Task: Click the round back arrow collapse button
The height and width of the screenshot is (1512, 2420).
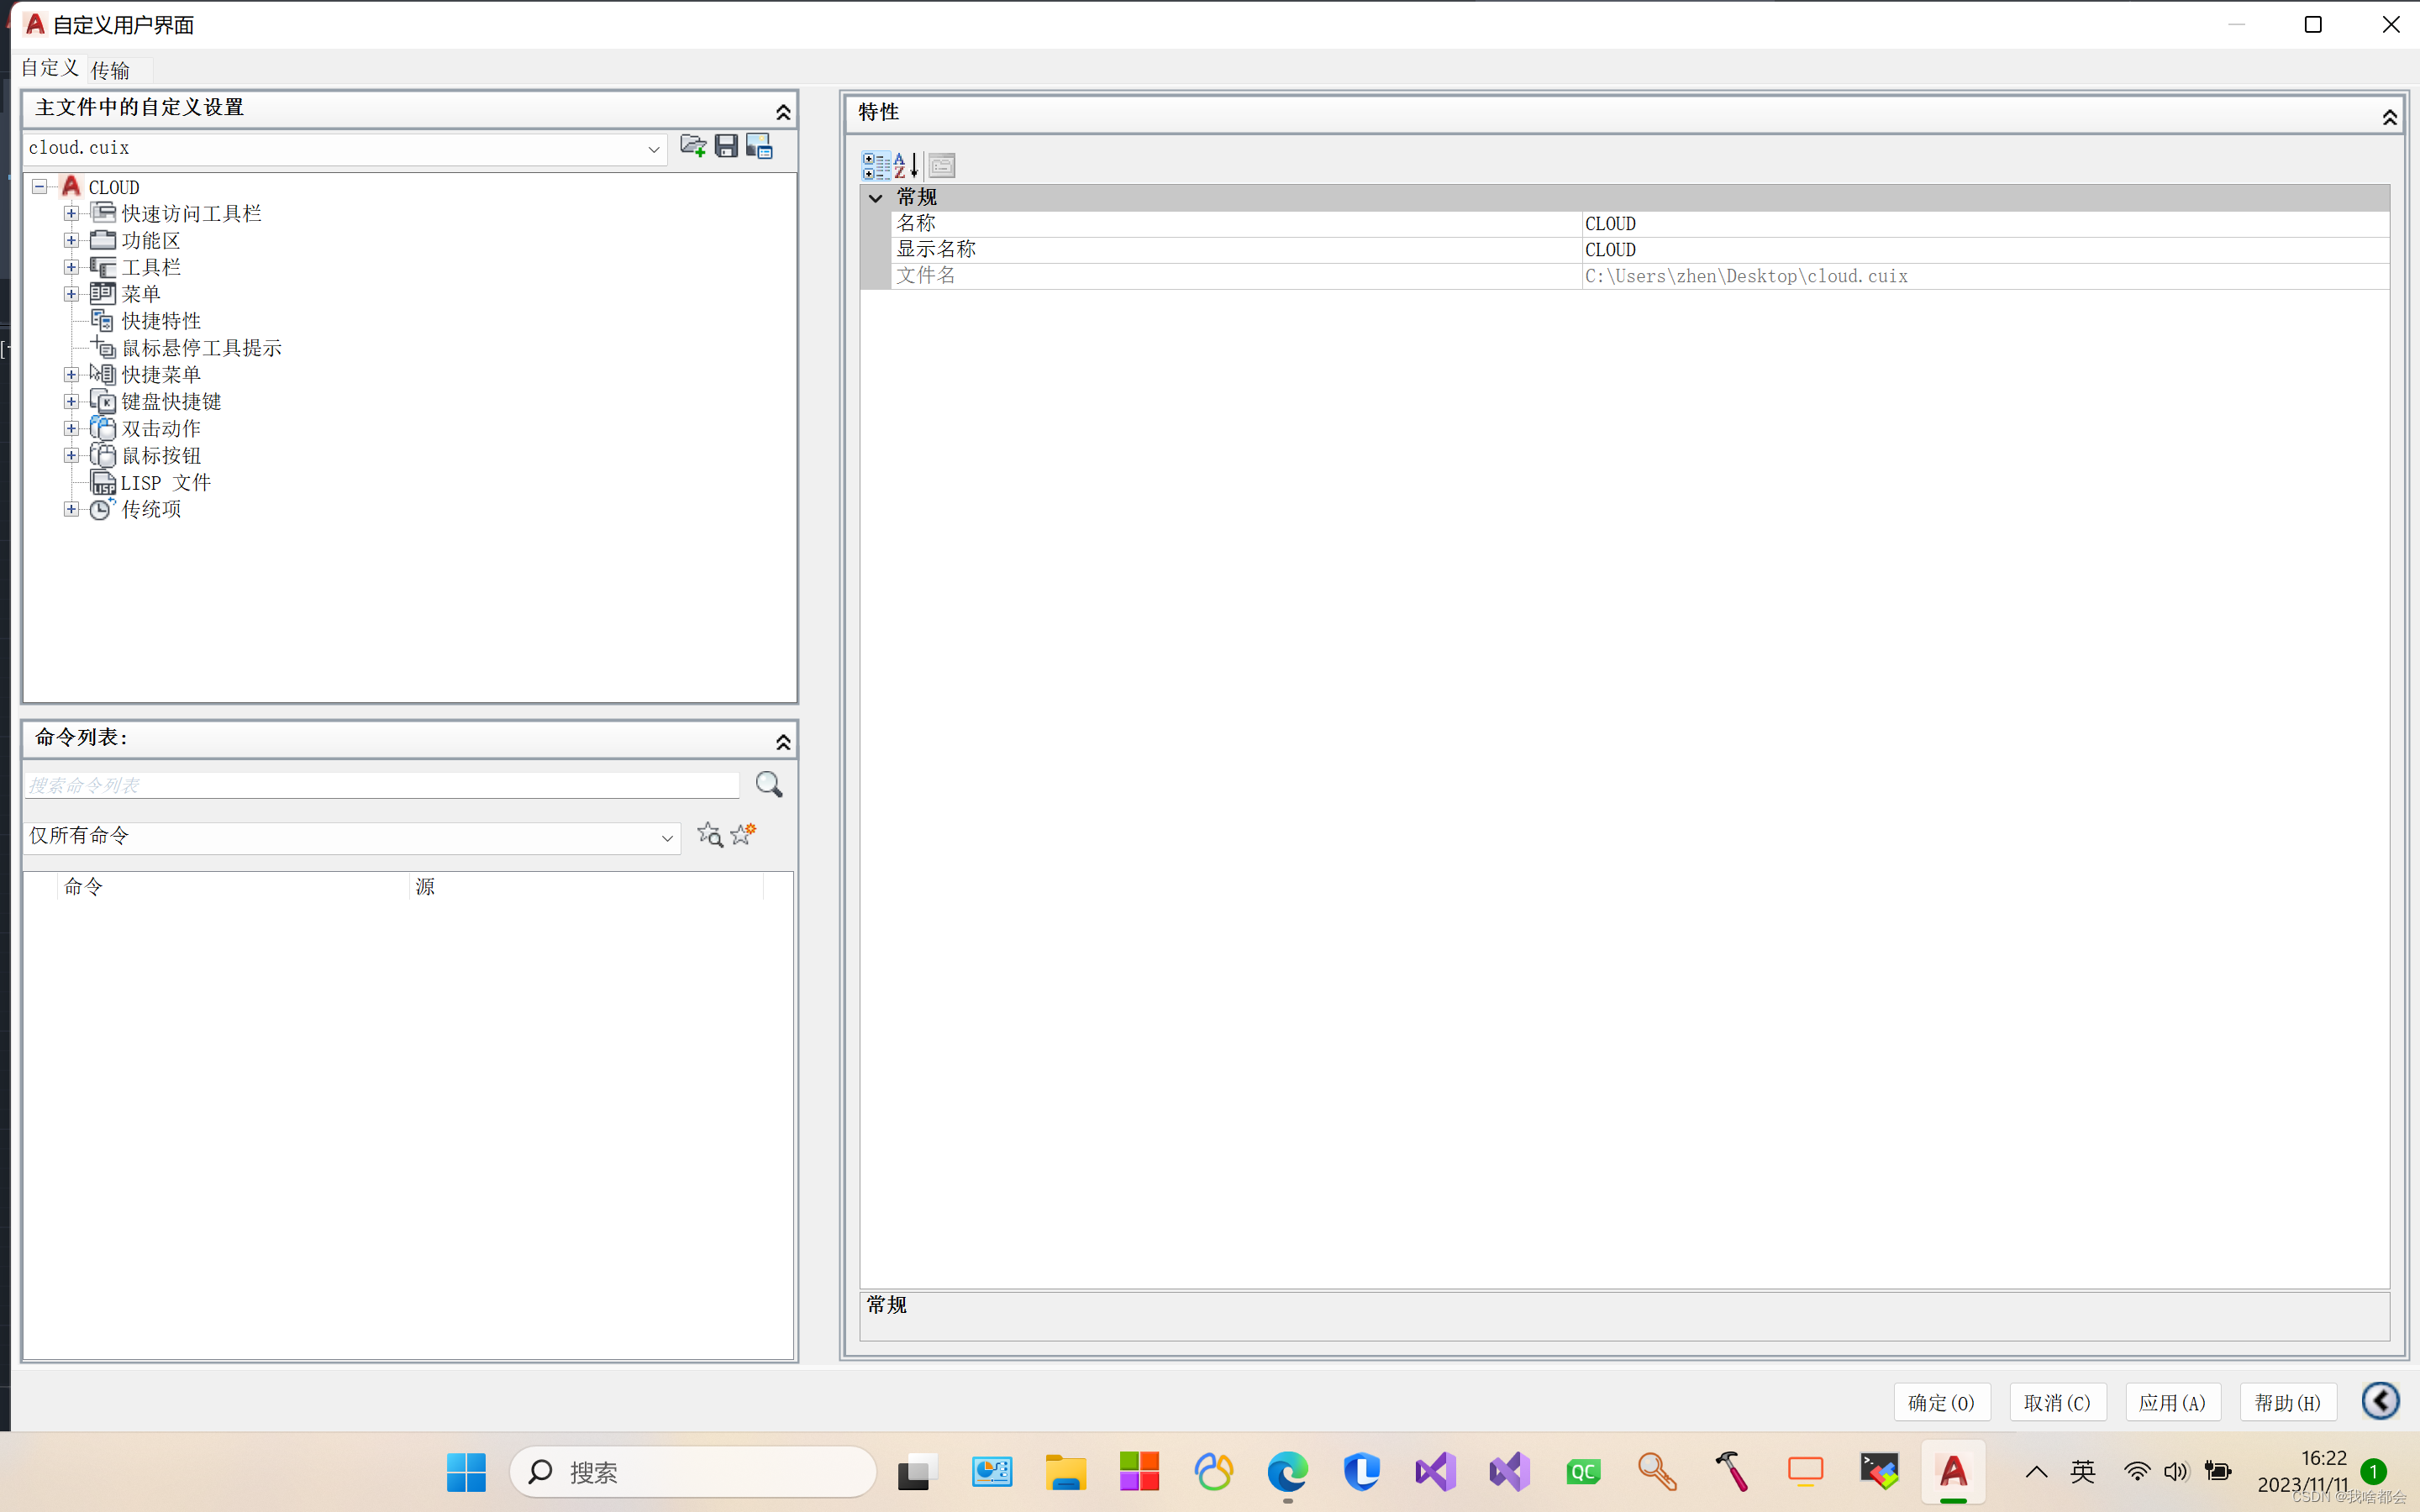Action: coord(2380,1401)
